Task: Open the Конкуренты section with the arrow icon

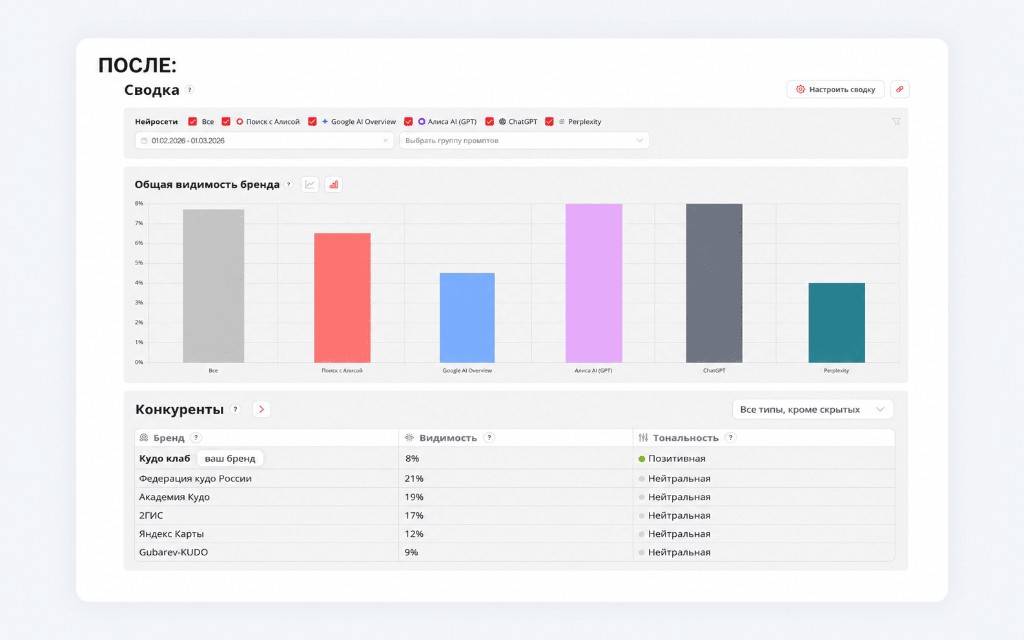Action: [261, 409]
